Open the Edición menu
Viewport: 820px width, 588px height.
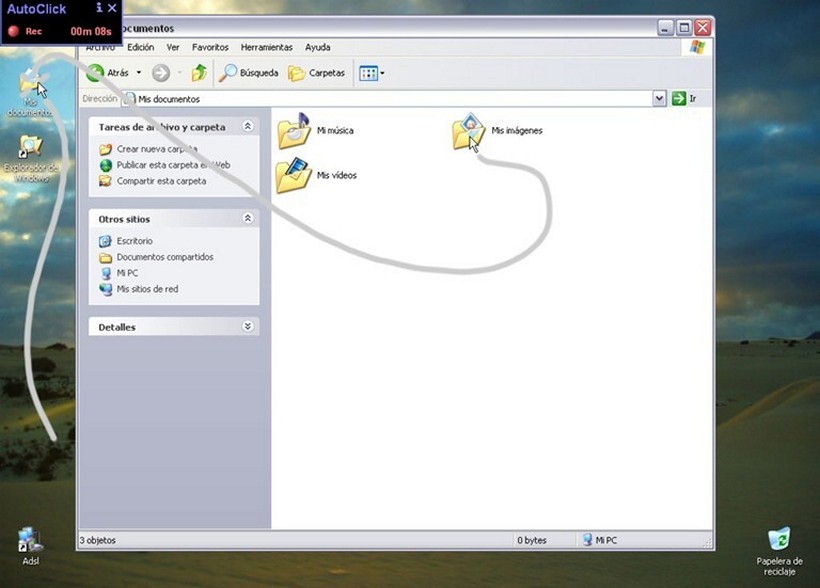click(x=141, y=47)
